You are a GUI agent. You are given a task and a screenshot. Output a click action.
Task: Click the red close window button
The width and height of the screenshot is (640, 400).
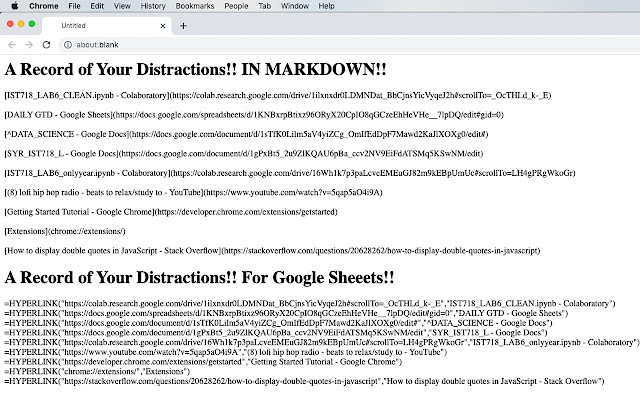pyautogui.click(x=10, y=24)
